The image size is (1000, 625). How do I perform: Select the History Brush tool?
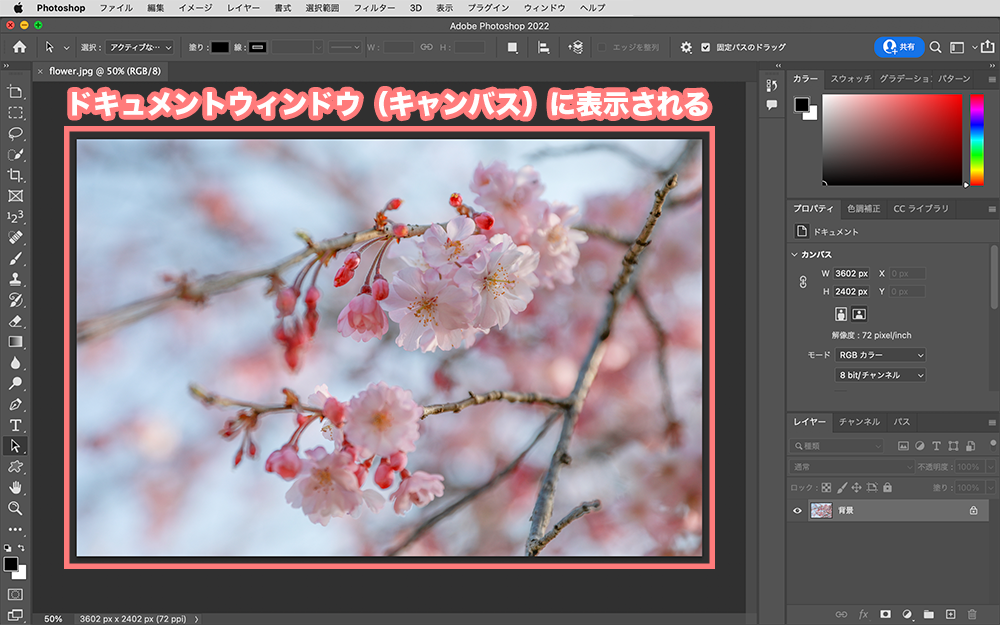[15, 300]
